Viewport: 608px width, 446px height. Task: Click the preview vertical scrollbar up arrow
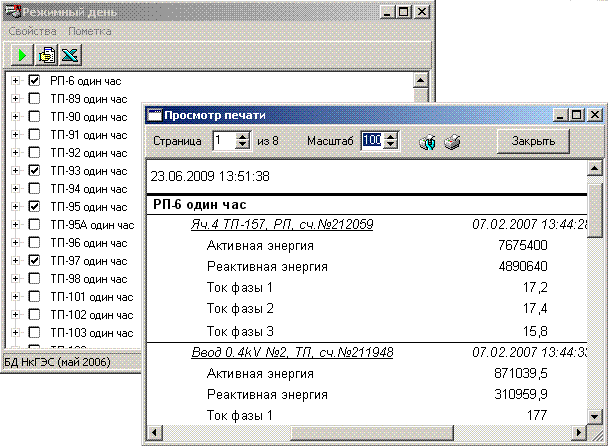tap(594, 169)
